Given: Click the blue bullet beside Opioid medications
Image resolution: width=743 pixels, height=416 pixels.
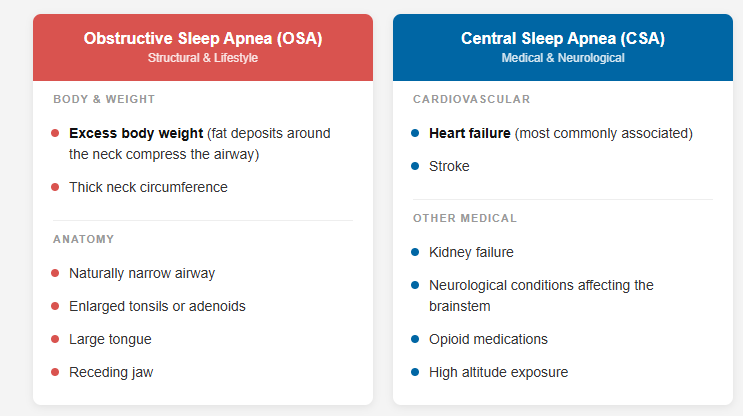Looking at the screenshot, I should pyautogui.click(x=415, y=339).
